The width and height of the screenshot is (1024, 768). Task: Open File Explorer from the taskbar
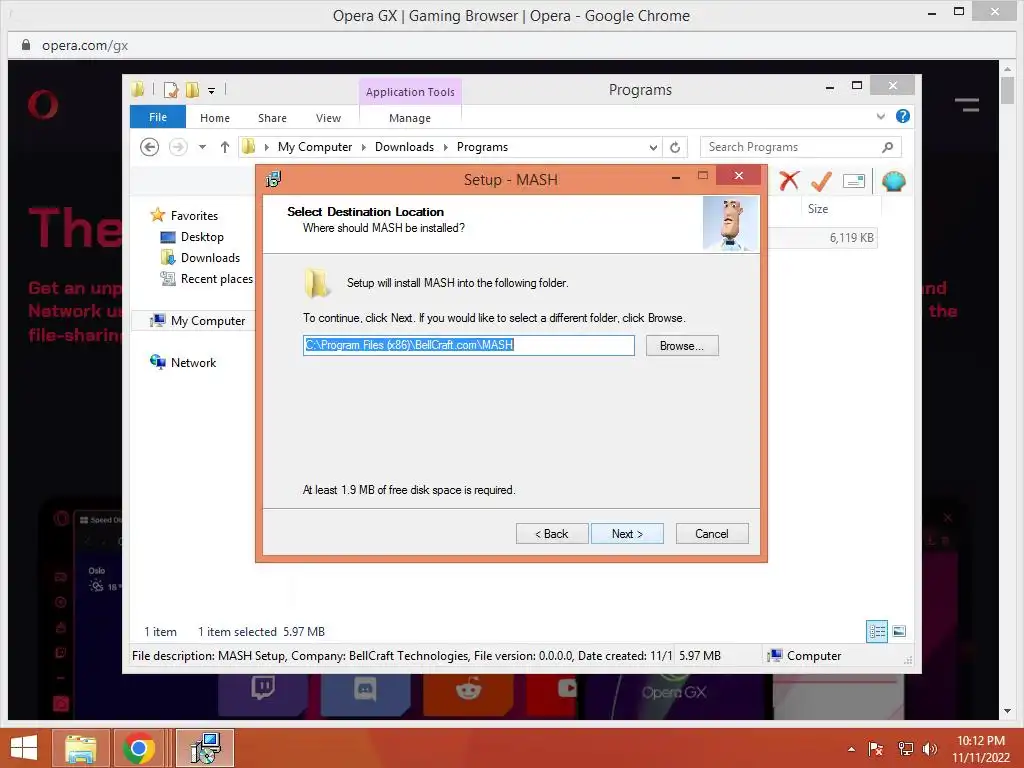tap(80, 748)
